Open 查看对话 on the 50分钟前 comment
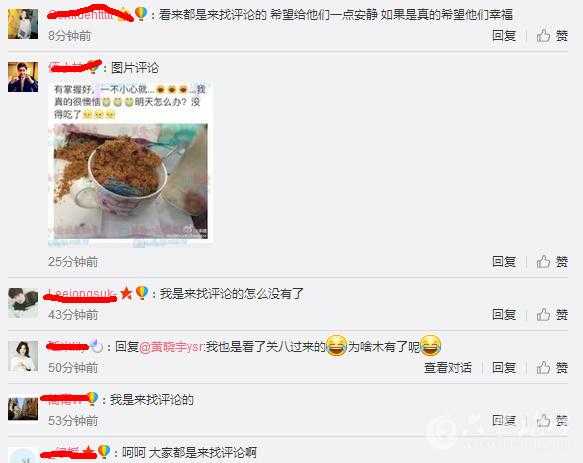 (x=448, y=368)
